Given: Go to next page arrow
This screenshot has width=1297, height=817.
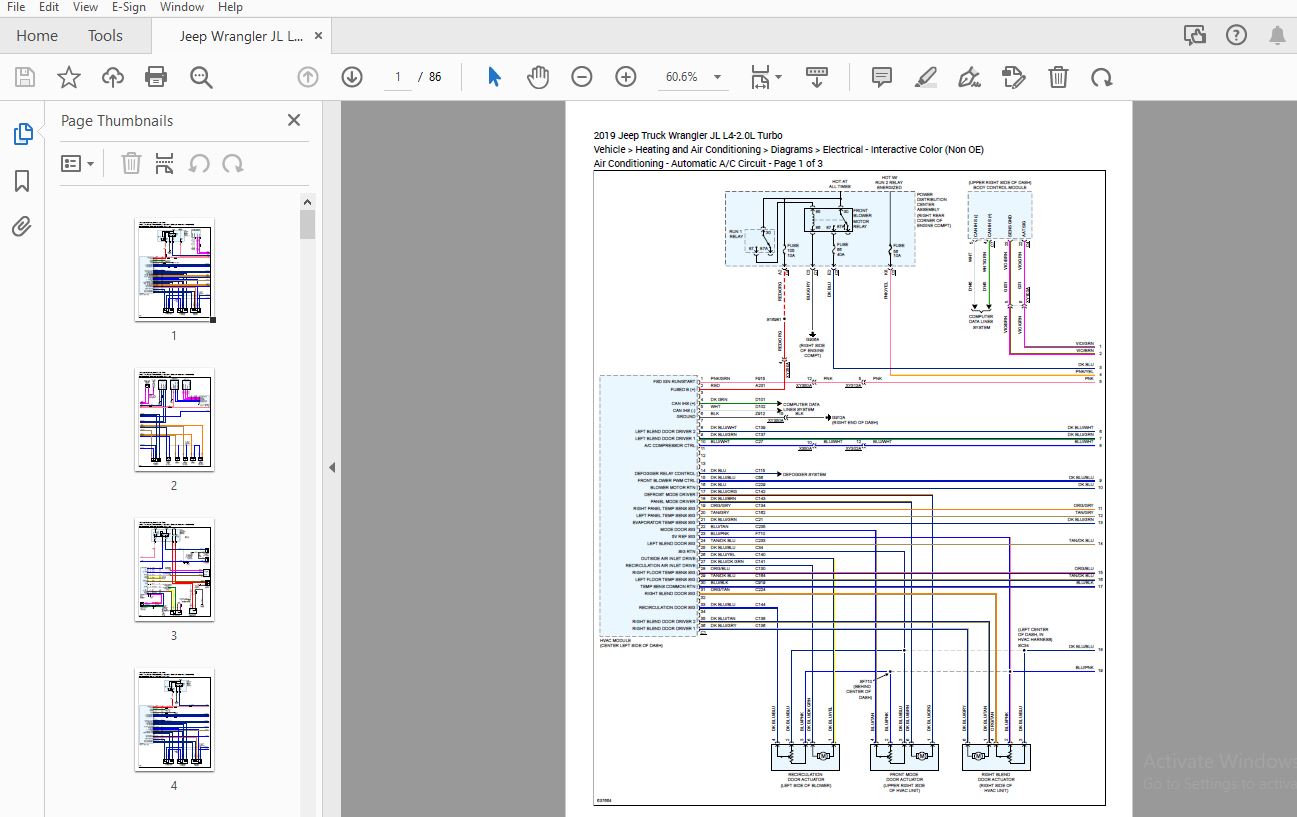Looking at the screenshot, I should (x=352, y=77).
